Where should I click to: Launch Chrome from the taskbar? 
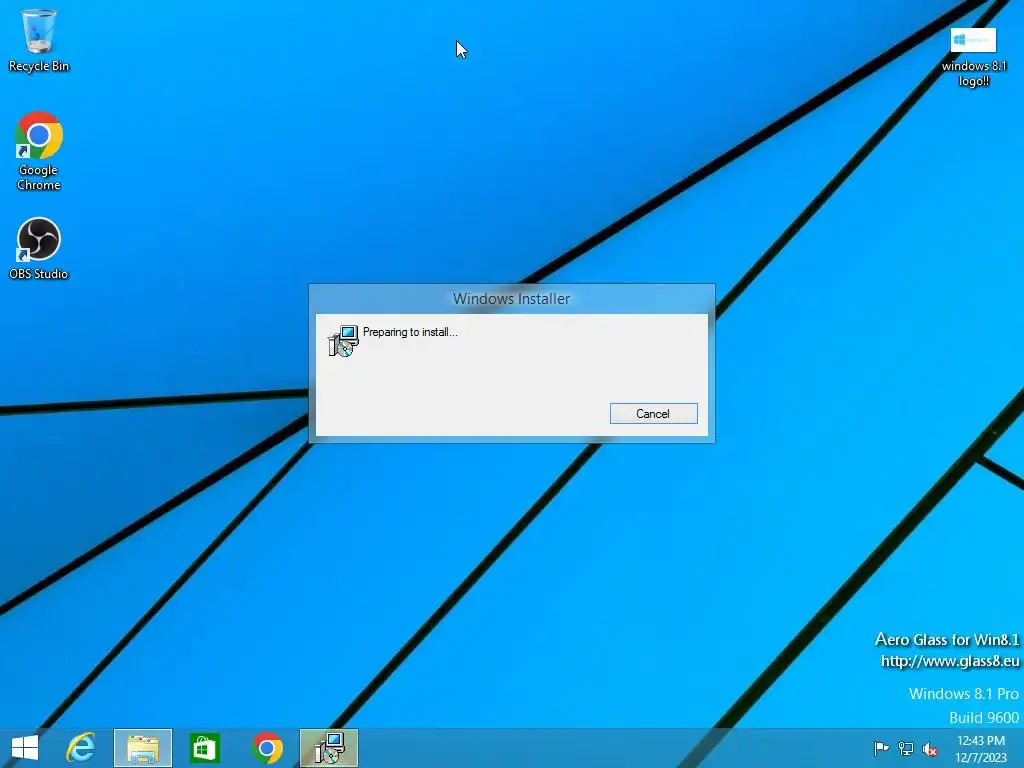(266, 748)
